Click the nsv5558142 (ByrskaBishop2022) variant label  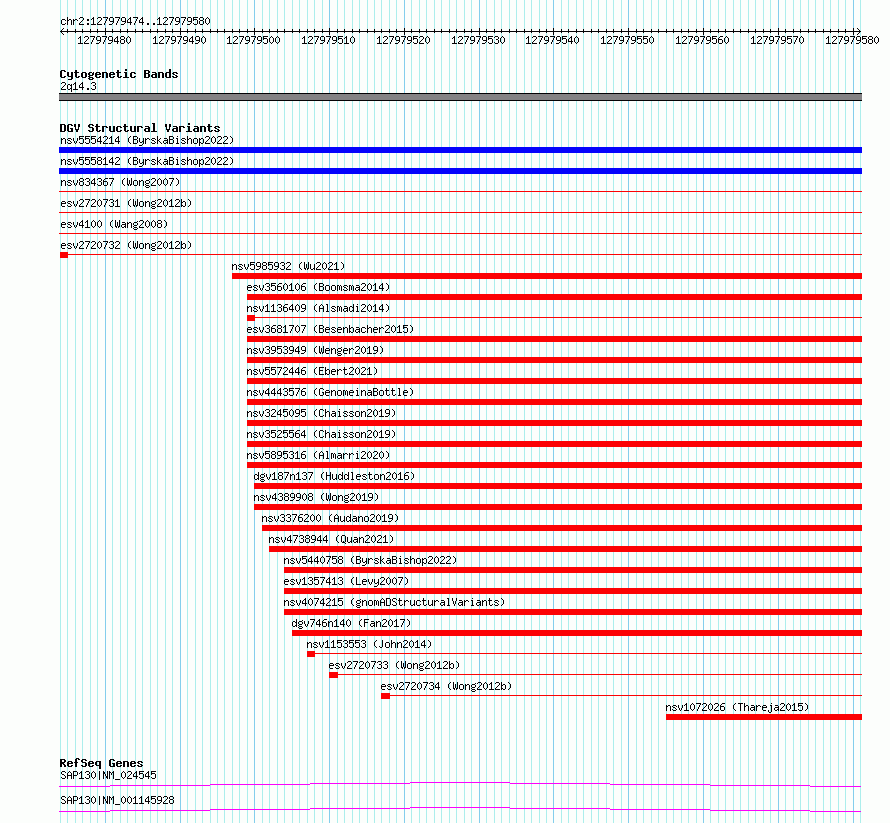pyautogui.click(x=147, y=161)
